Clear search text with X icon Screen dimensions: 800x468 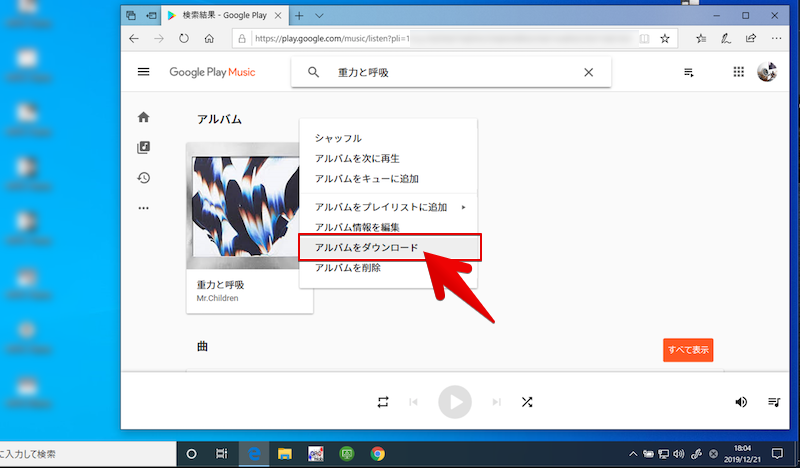(588, 72)
